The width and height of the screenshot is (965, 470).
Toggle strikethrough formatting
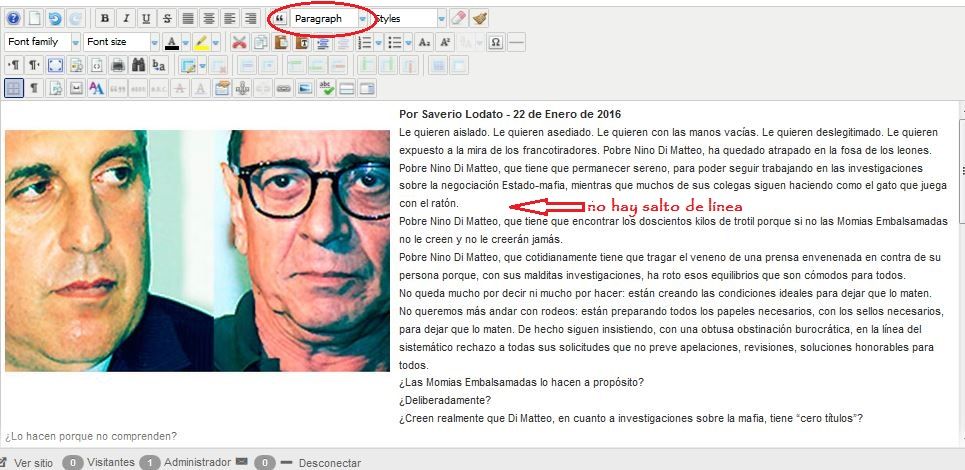click(x=167, y=18)
